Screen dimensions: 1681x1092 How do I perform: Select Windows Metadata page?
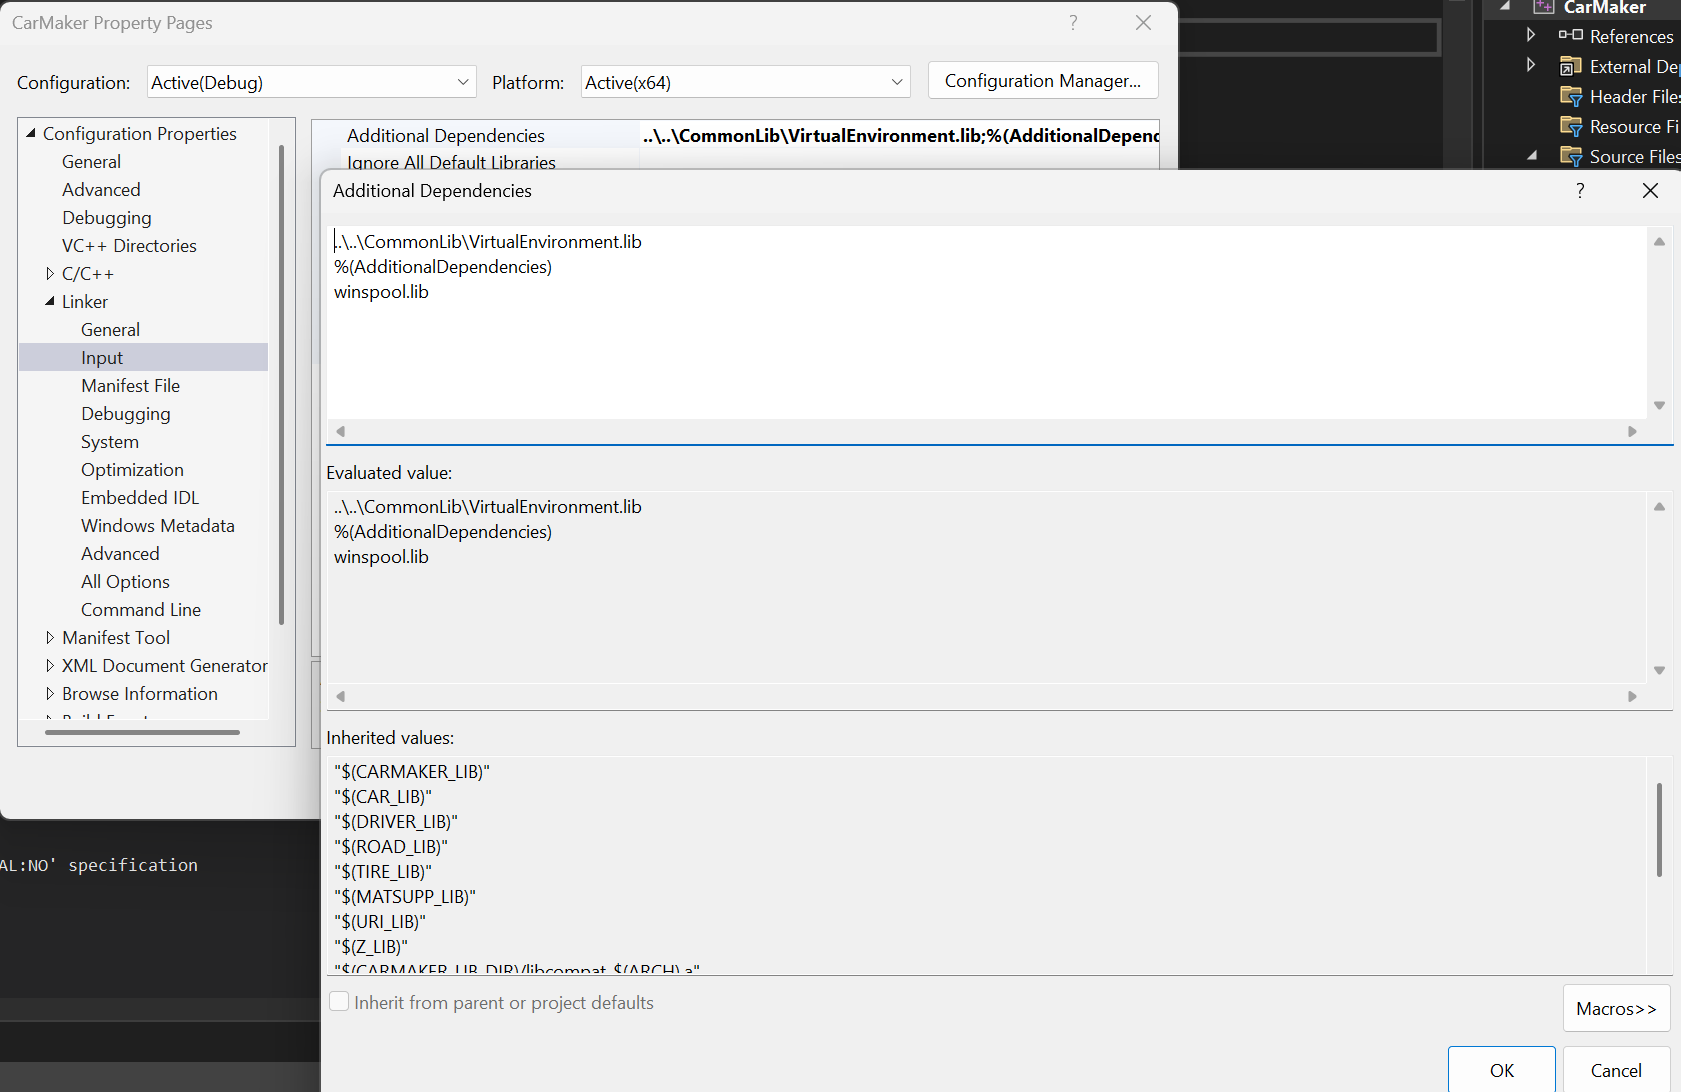pos(158,525)
